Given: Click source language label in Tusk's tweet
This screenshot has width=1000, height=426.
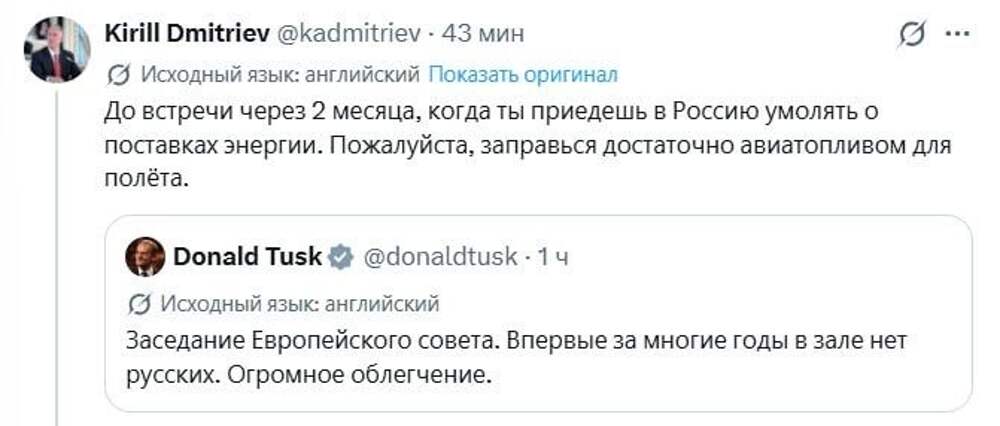Looking at the screenshot, I should pos(299,303).
